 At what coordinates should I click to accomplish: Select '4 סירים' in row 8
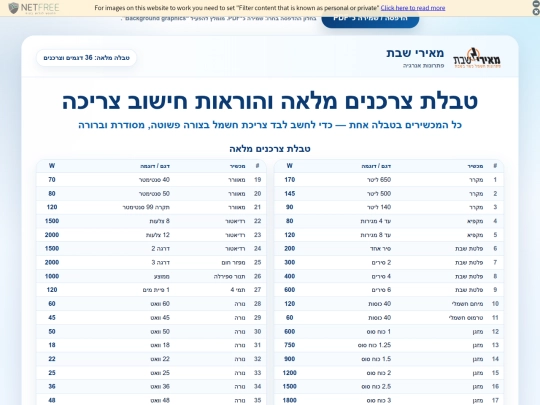coord(381,276)
